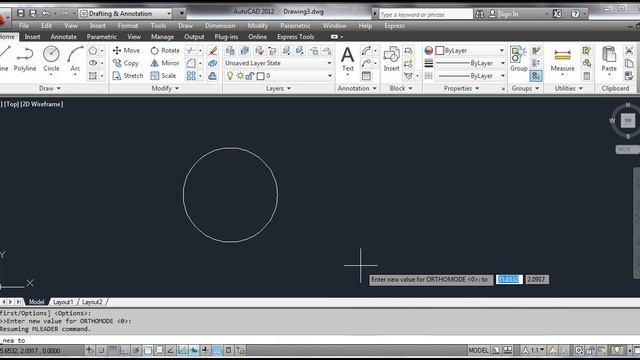Image resolution: width=640 pixels, height=360 pixels.
Task: Click the MODEL button in the status bar
Action: pyautogui.click(x=478, y=350)
